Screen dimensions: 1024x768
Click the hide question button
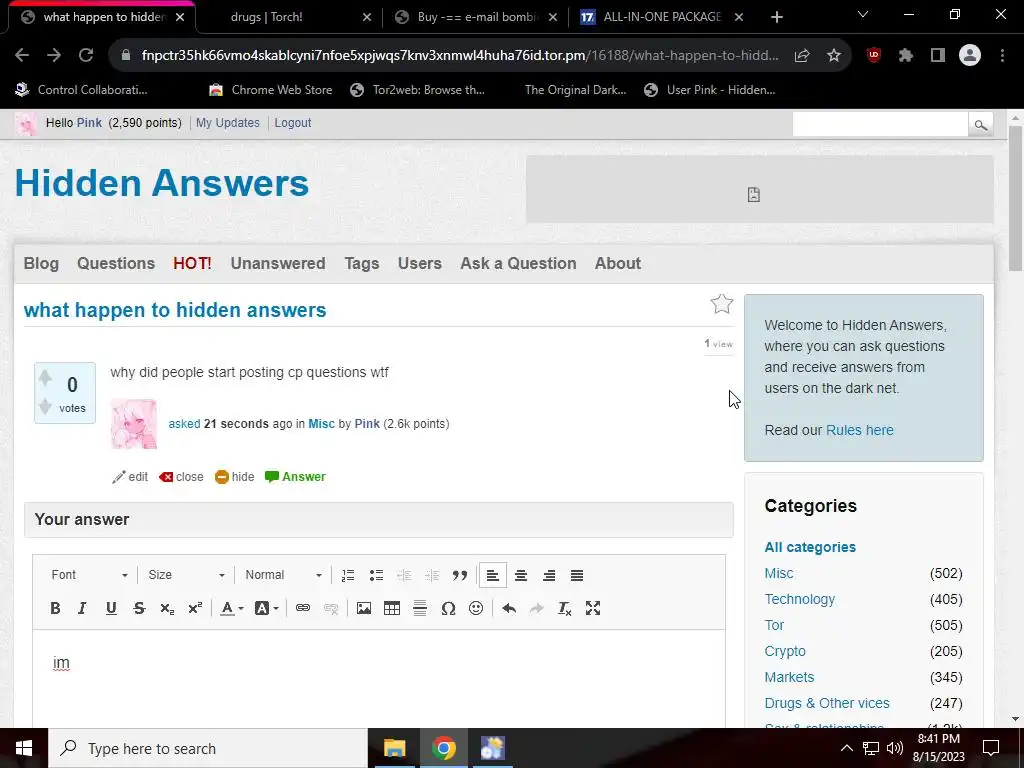pyautogui.click(x=234, y=477)
